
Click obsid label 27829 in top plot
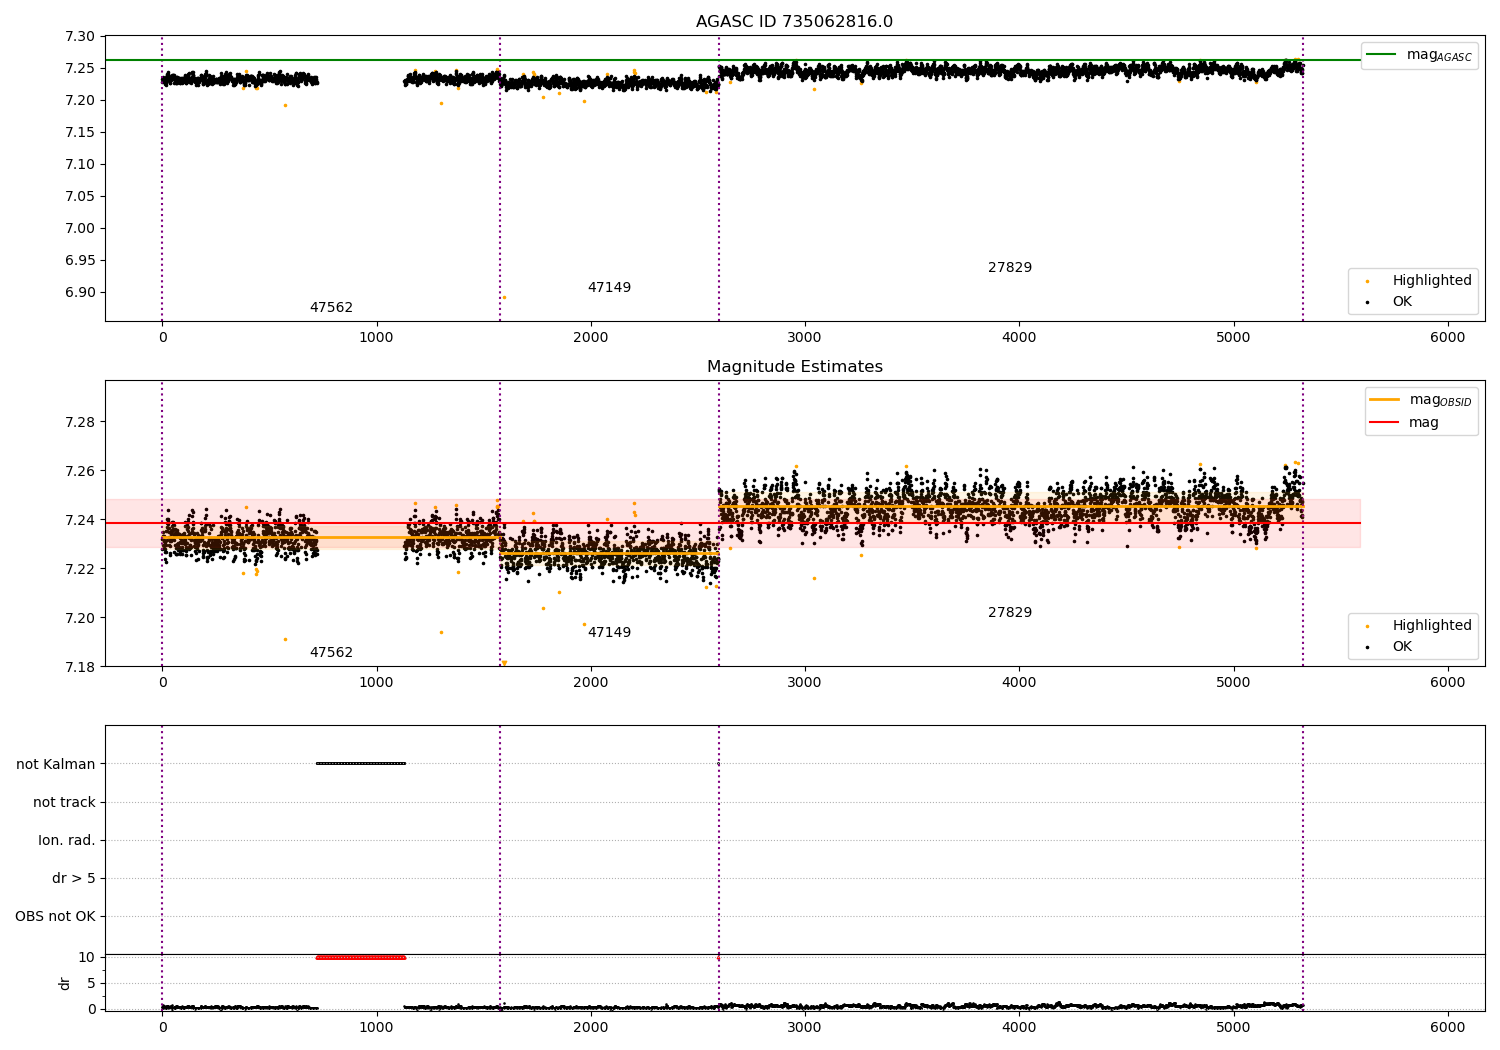click(x=1010, y=268)
